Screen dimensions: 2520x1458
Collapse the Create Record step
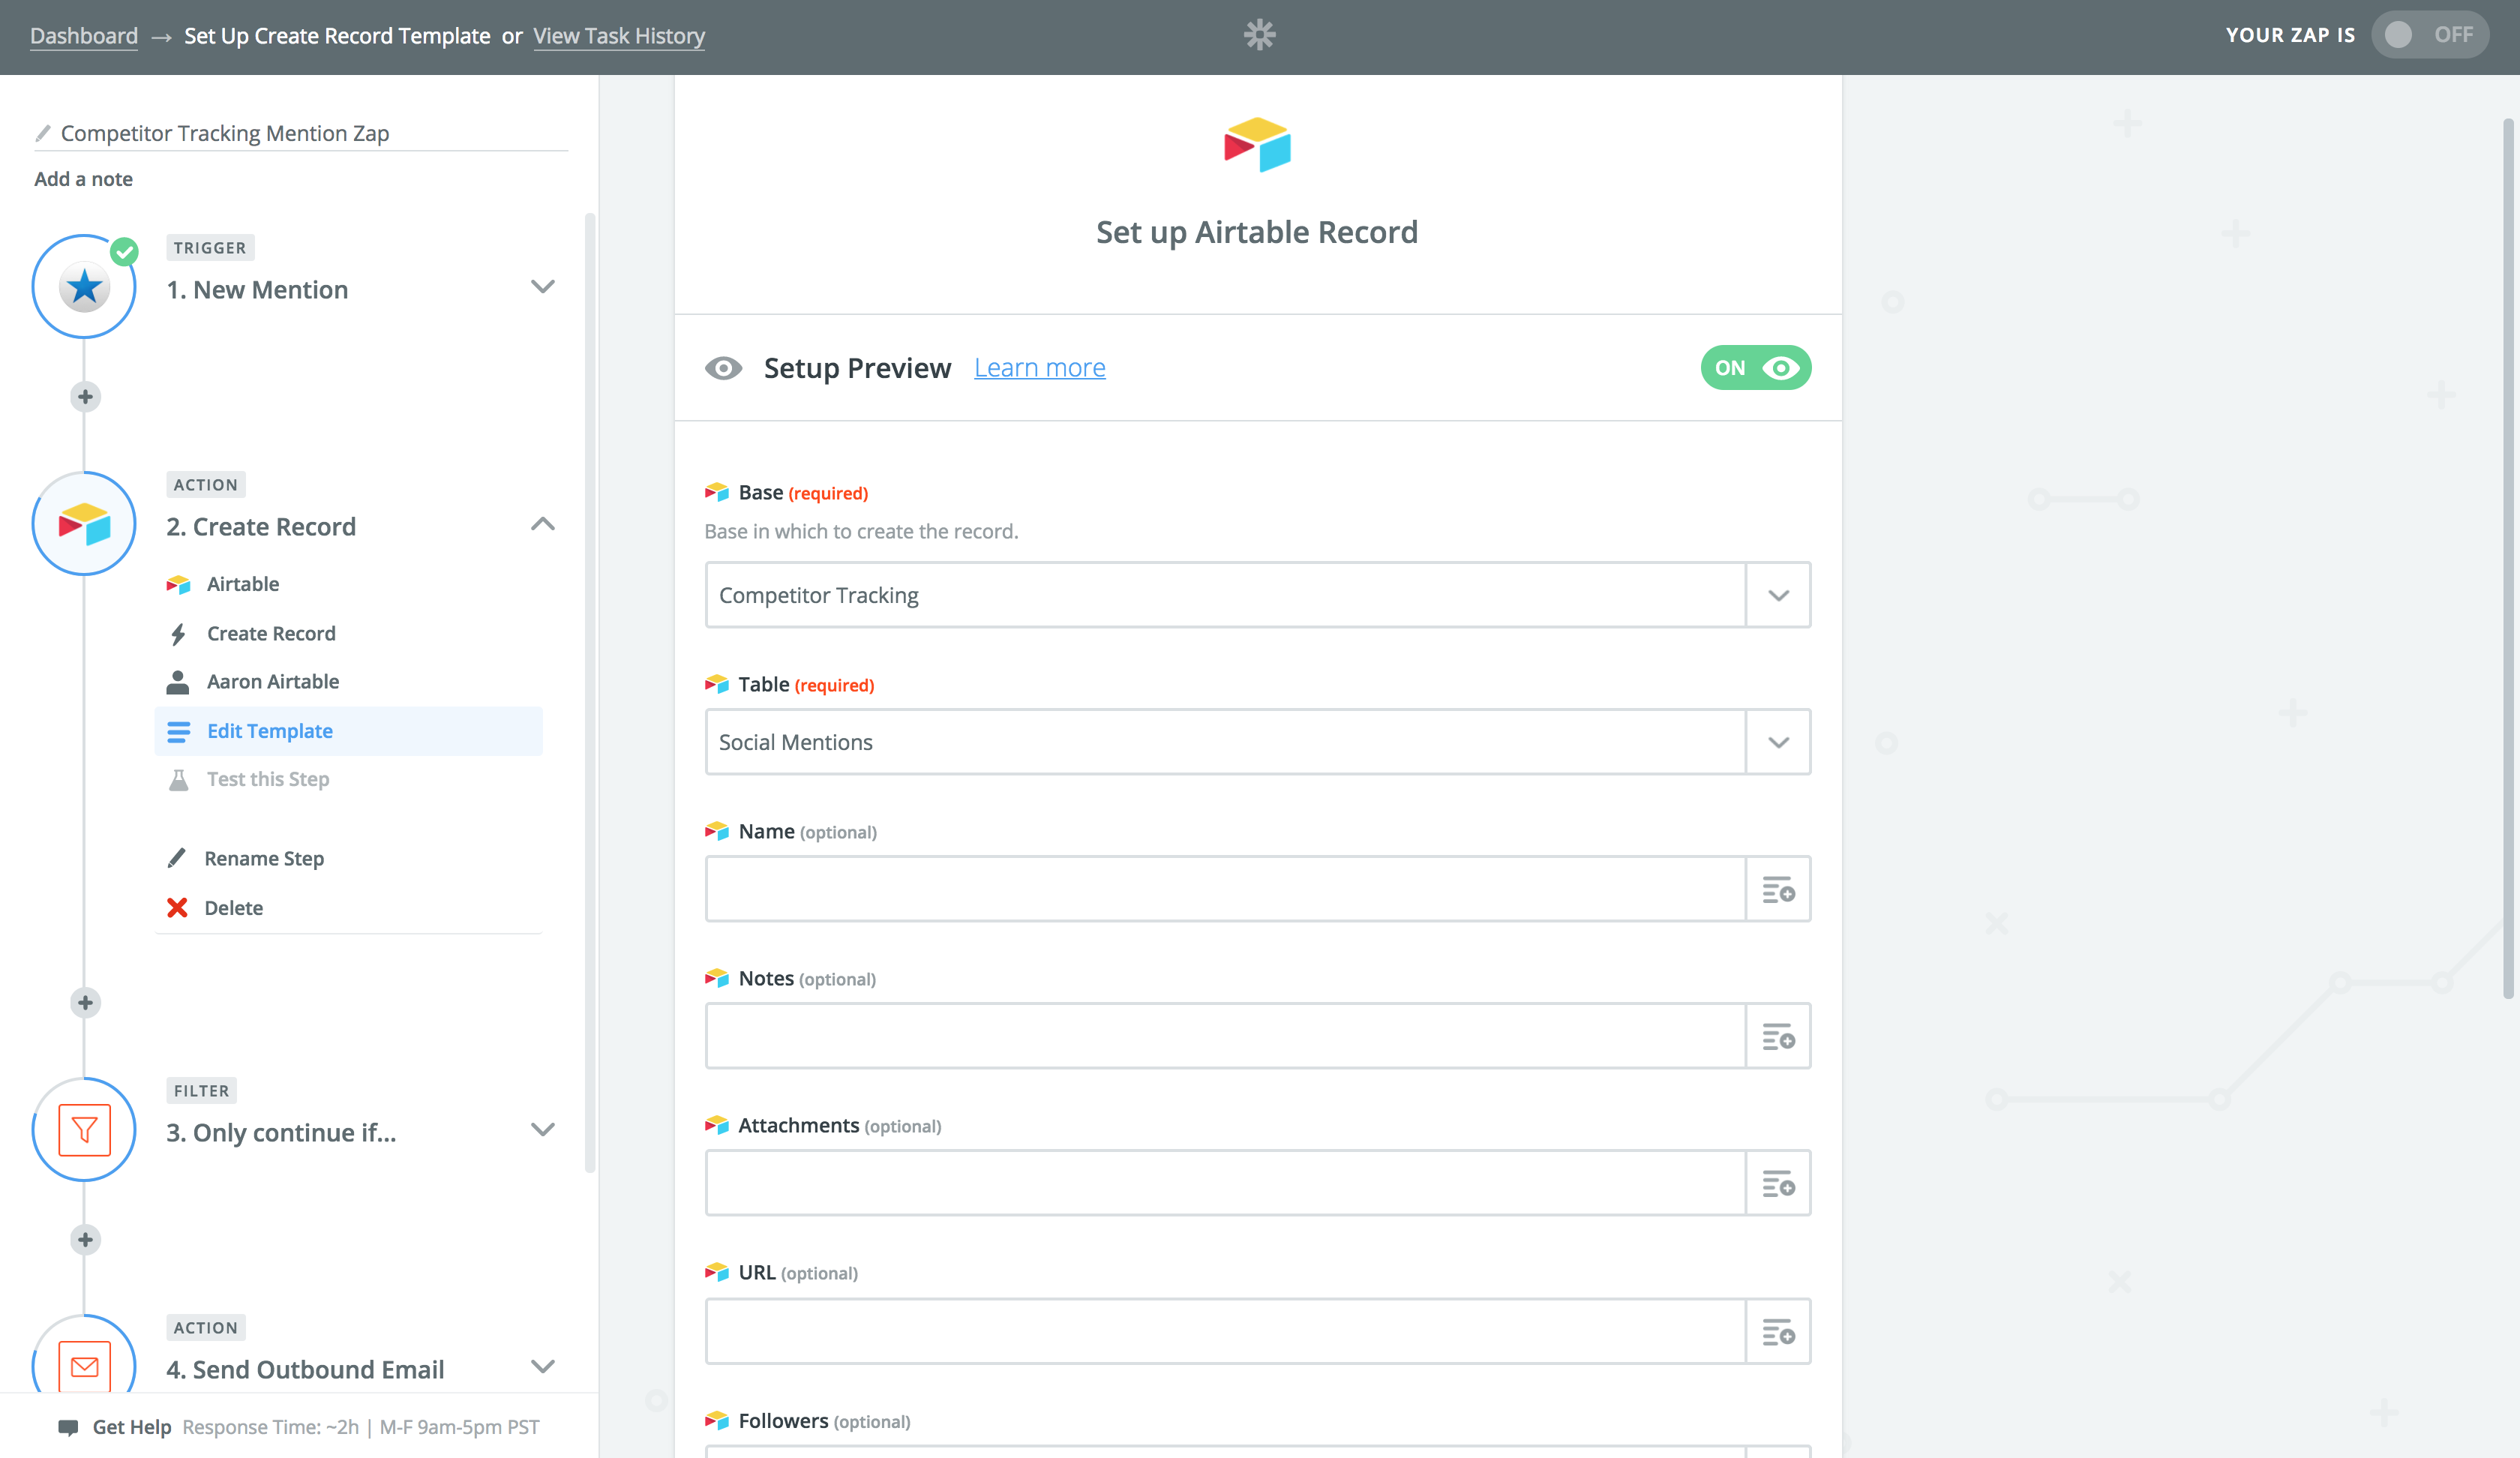[x=543, y=524]
